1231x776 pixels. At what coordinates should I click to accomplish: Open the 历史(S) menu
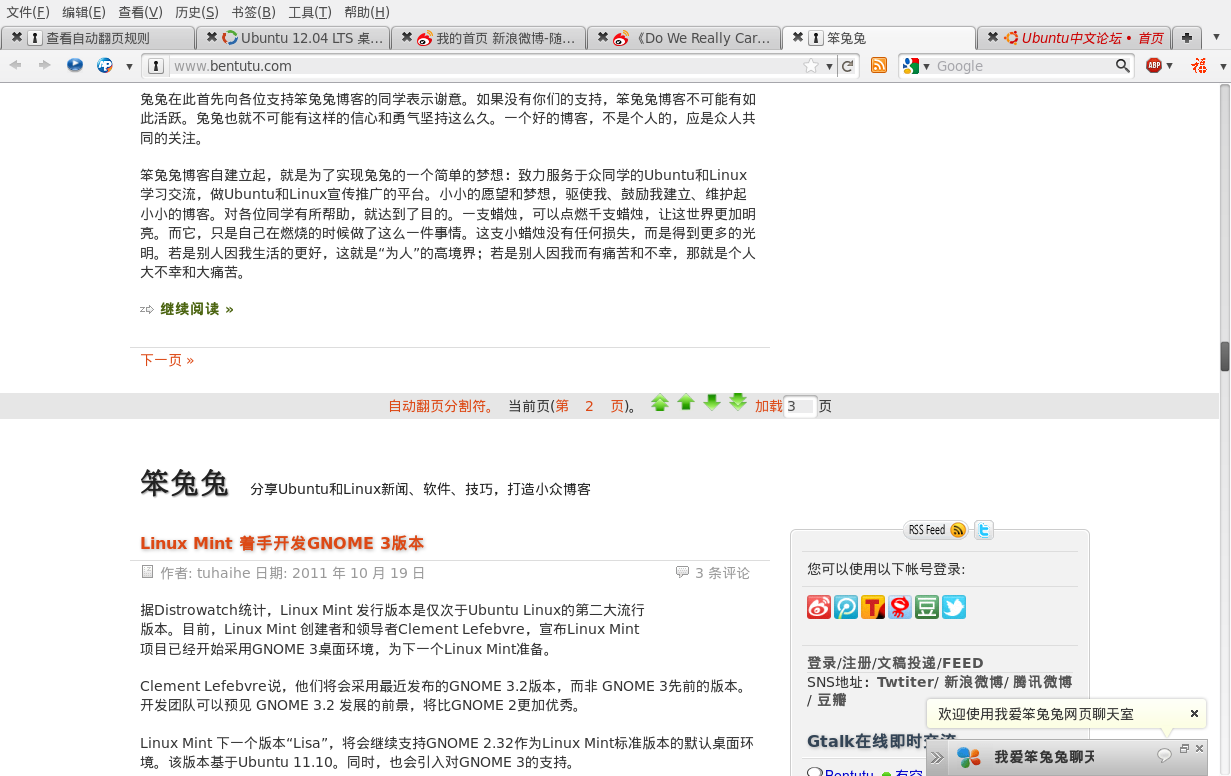197,12
